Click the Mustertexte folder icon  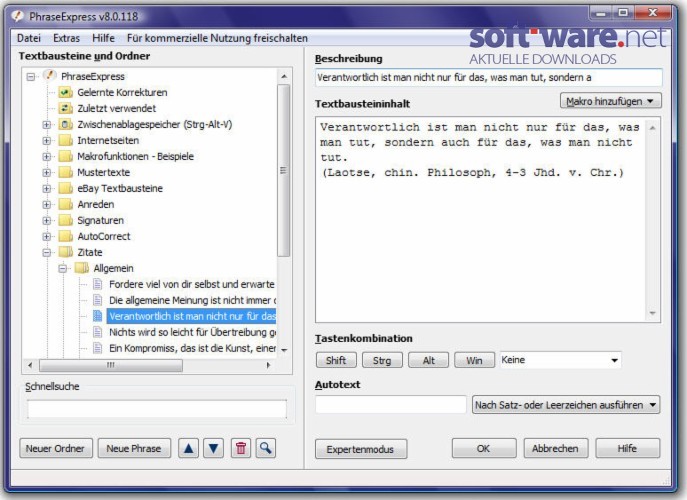(66, 172)
